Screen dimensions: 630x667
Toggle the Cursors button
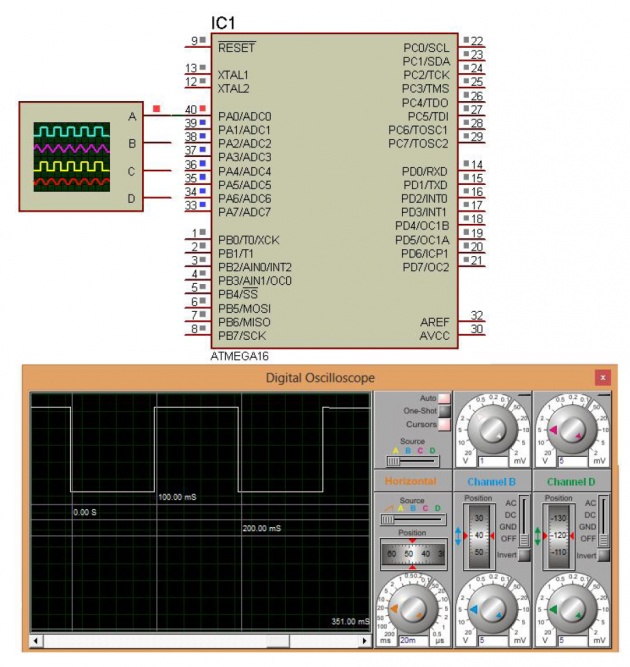pyautogui.click(x=444, y=425)
